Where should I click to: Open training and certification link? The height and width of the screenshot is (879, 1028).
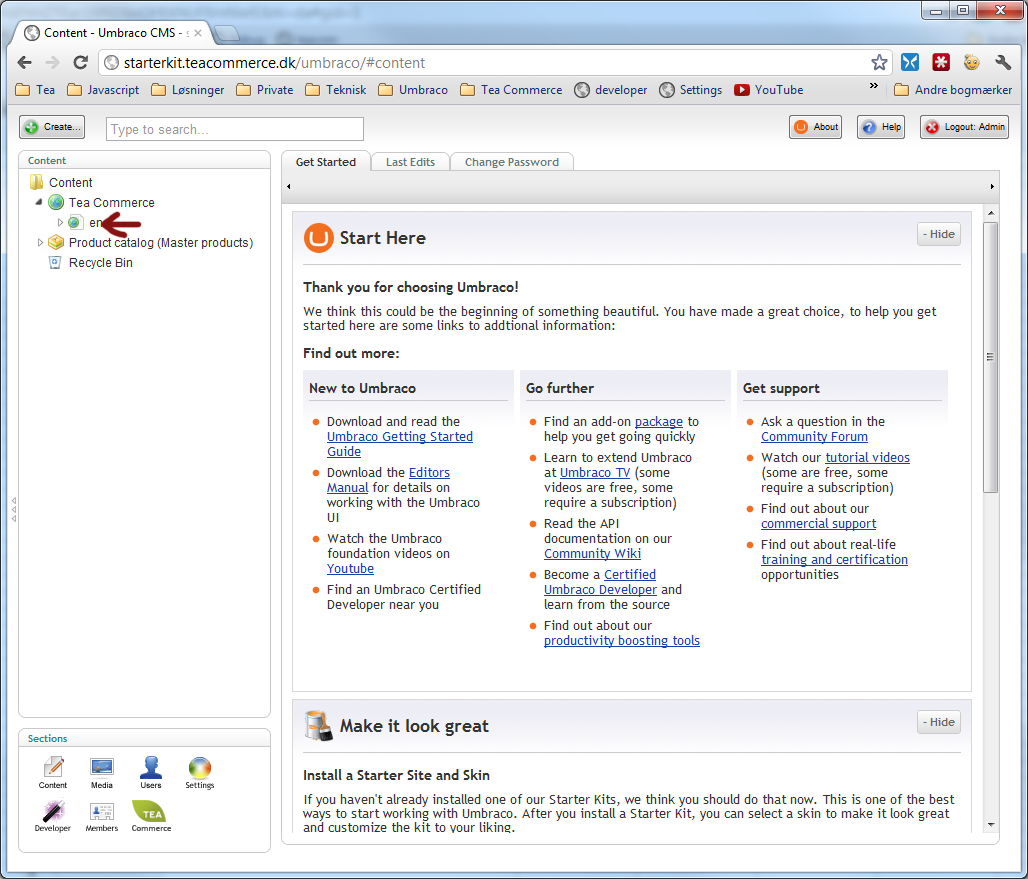point(834,559)
